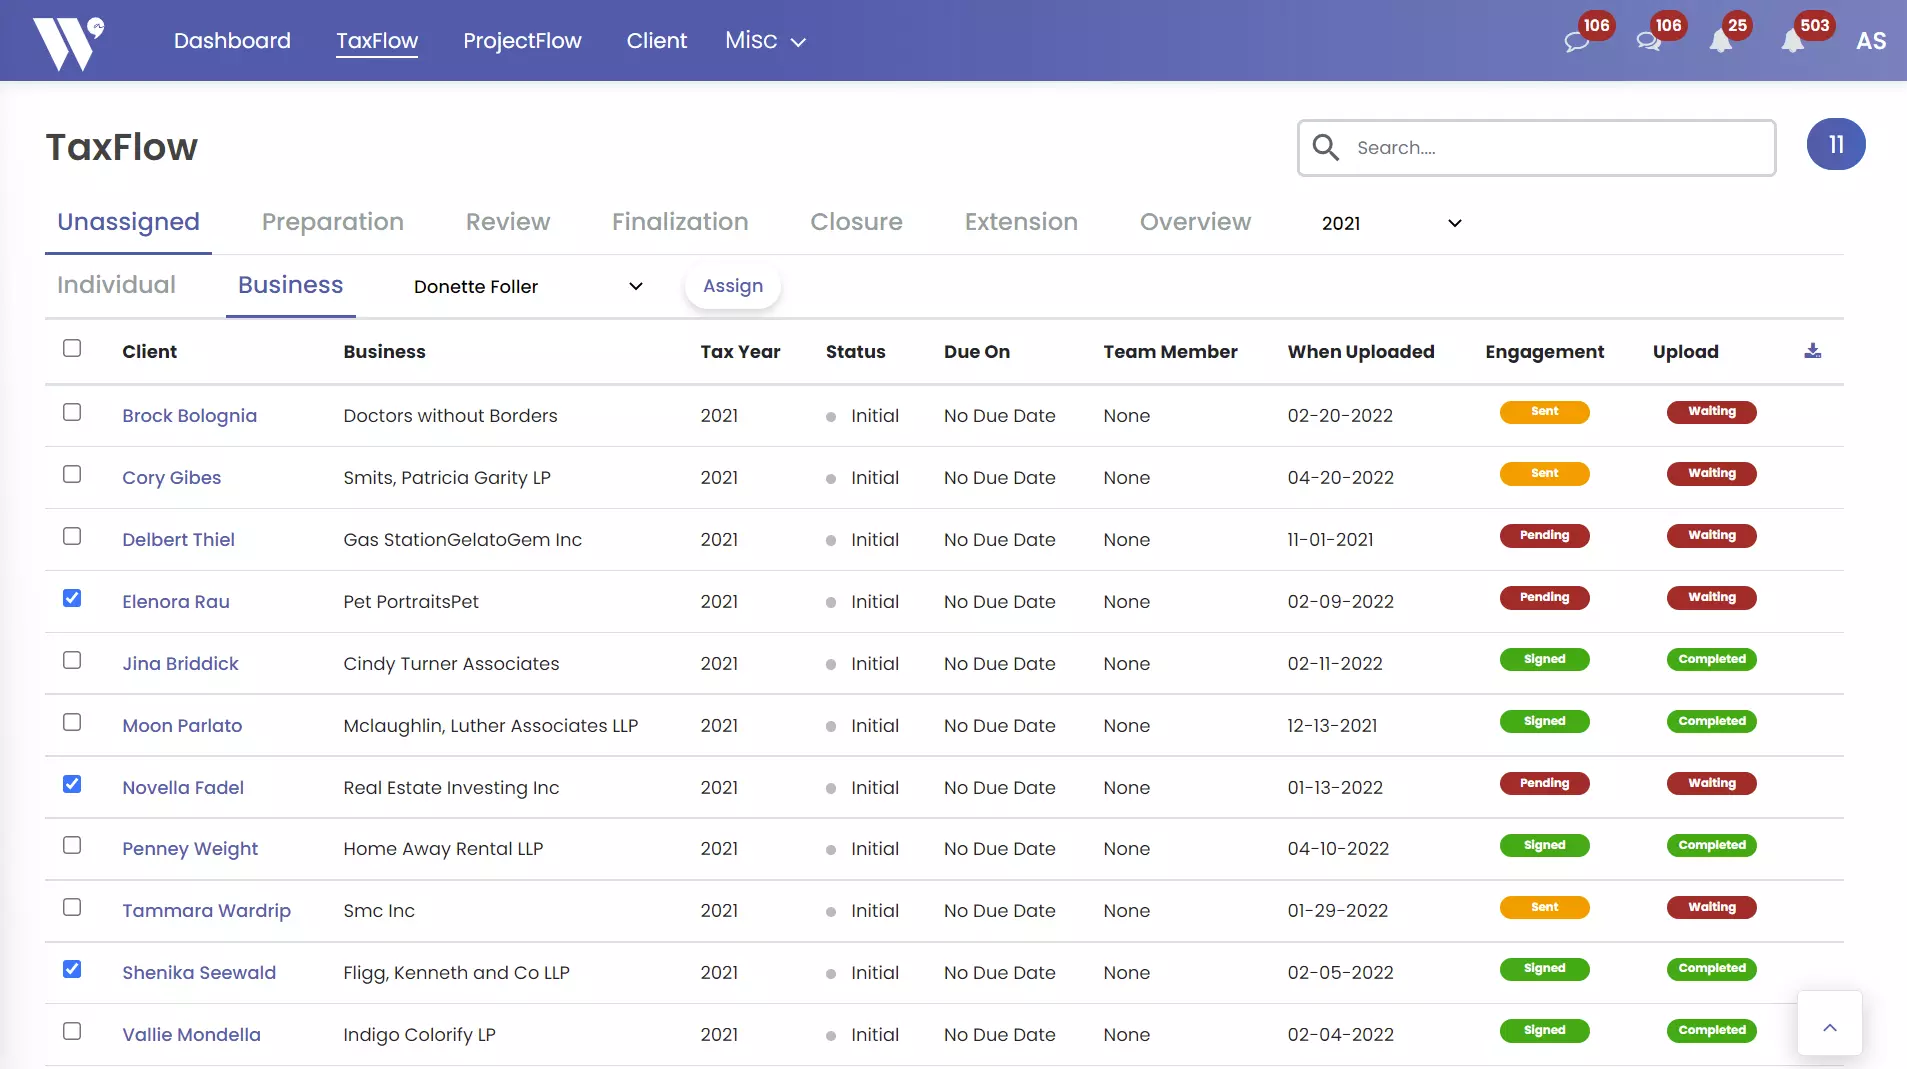
Task: Open the notifications bell showing 503
Action: coord(1793,41)
